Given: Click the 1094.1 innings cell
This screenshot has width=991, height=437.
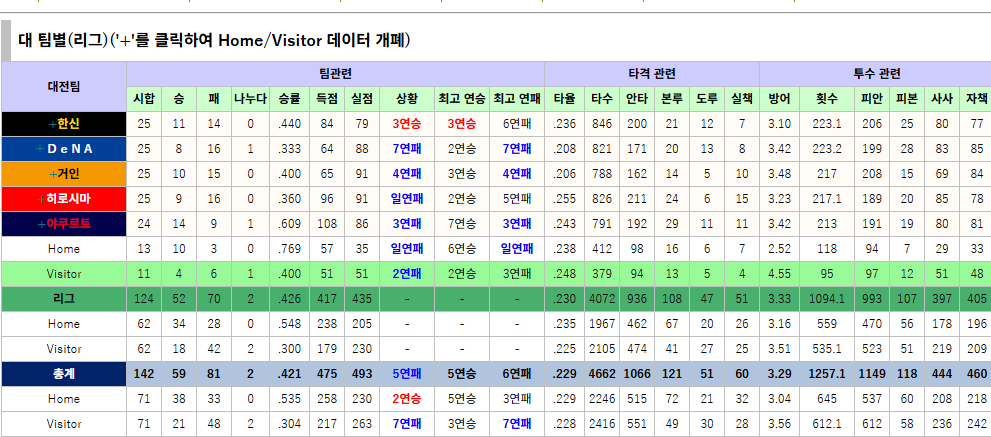Looking at the screenshot, I should click(x=827, y=299).
